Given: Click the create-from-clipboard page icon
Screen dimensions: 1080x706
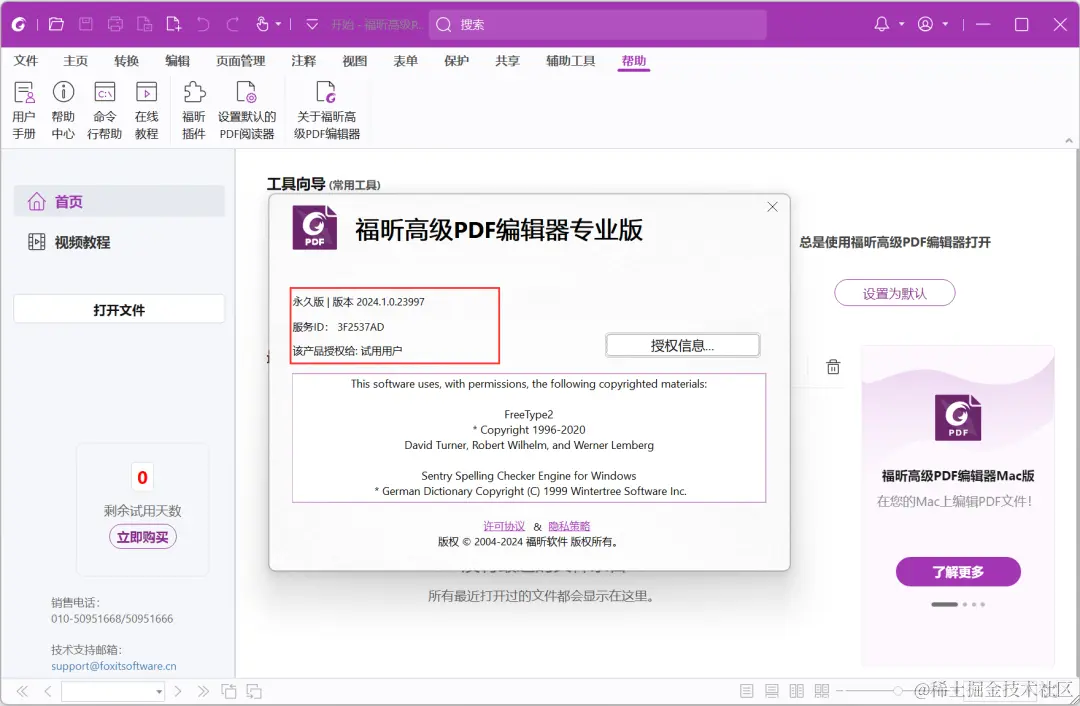Looking at the screenshot, I should click(145, 24).
